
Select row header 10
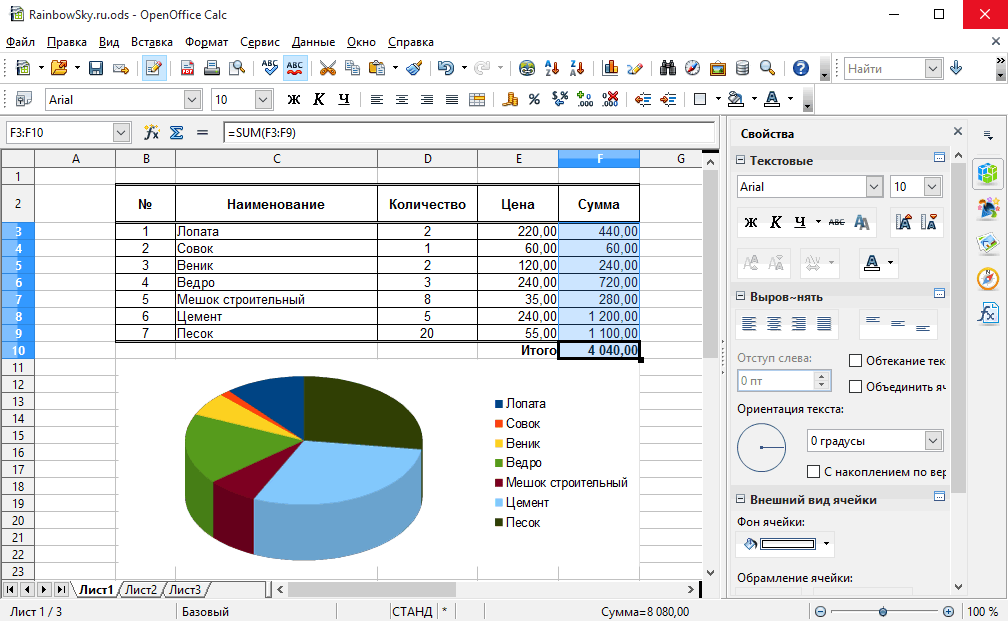18,350
